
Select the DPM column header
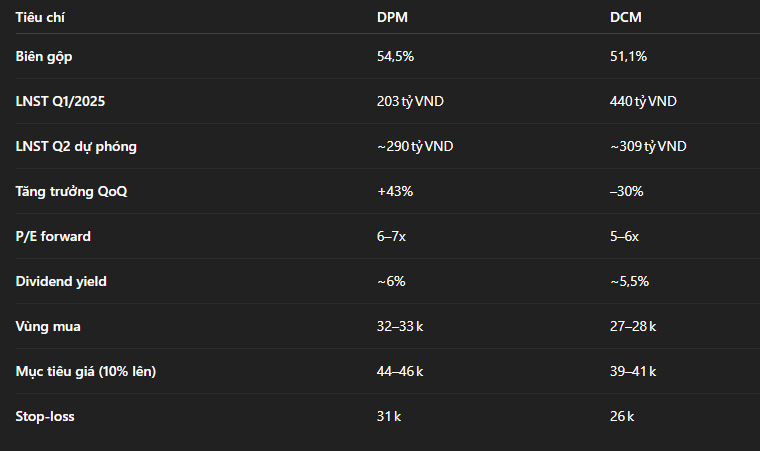coord(392,17)
